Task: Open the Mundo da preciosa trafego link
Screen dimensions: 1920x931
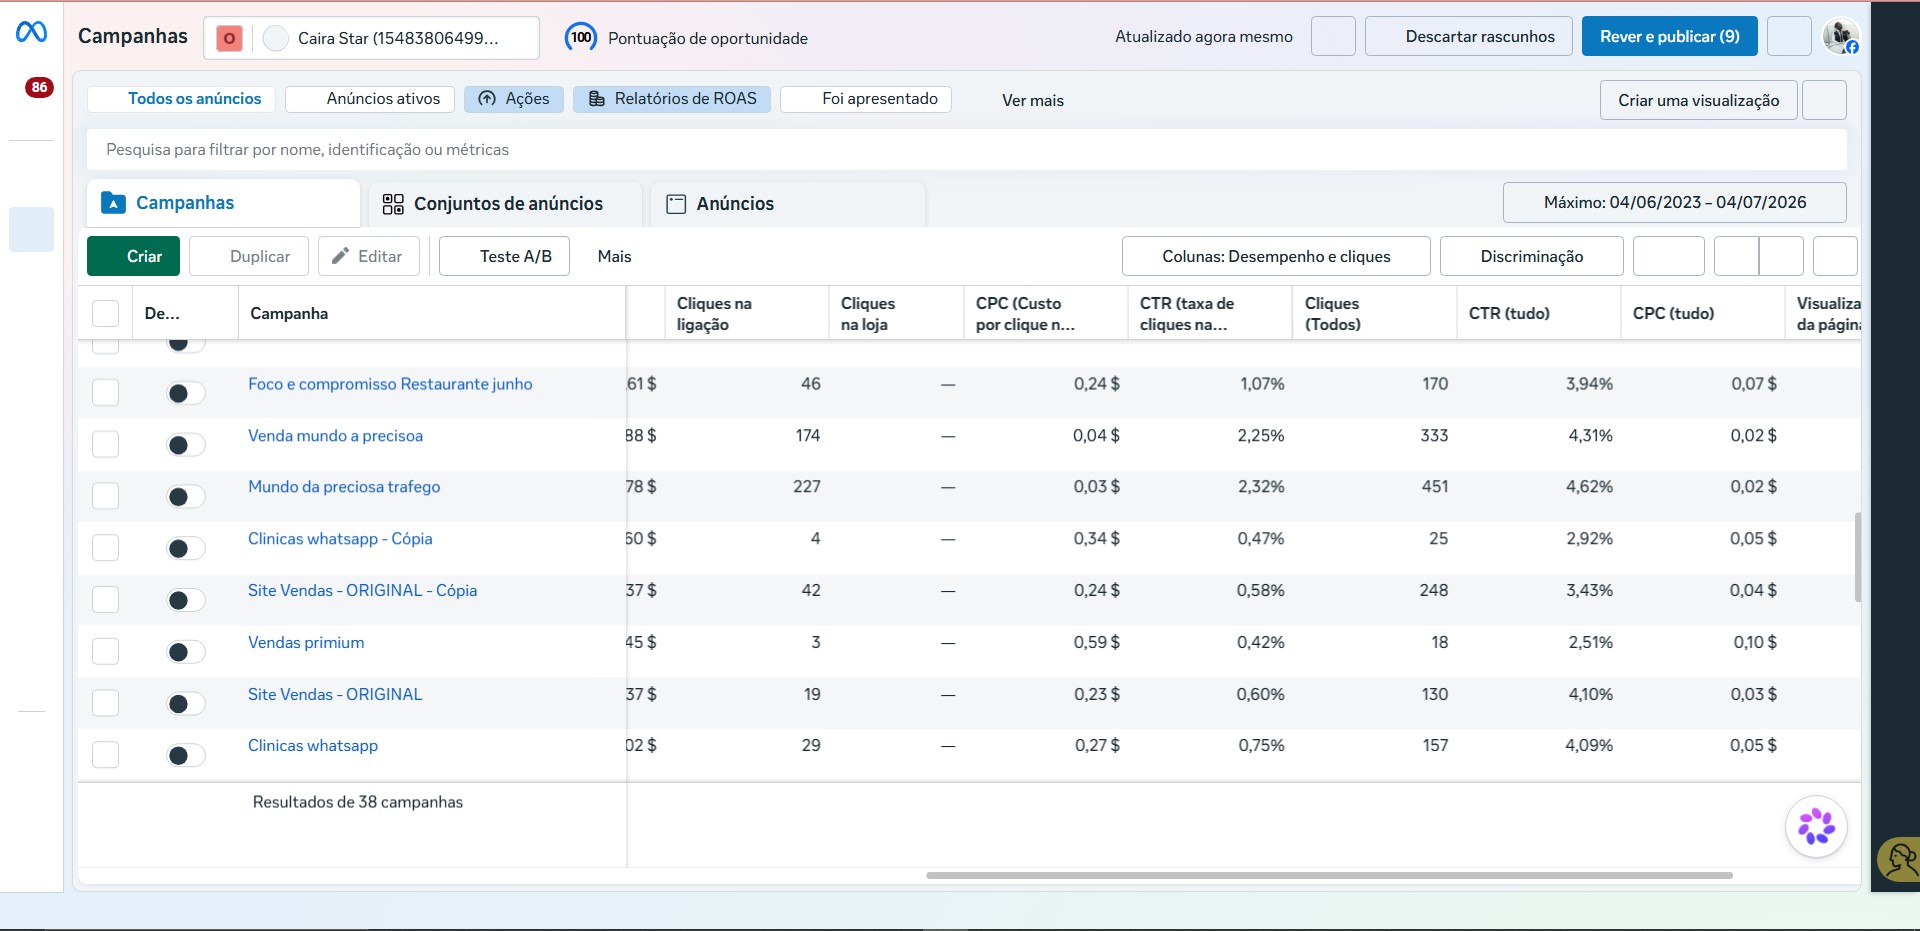Action: (x=344, y=486)
